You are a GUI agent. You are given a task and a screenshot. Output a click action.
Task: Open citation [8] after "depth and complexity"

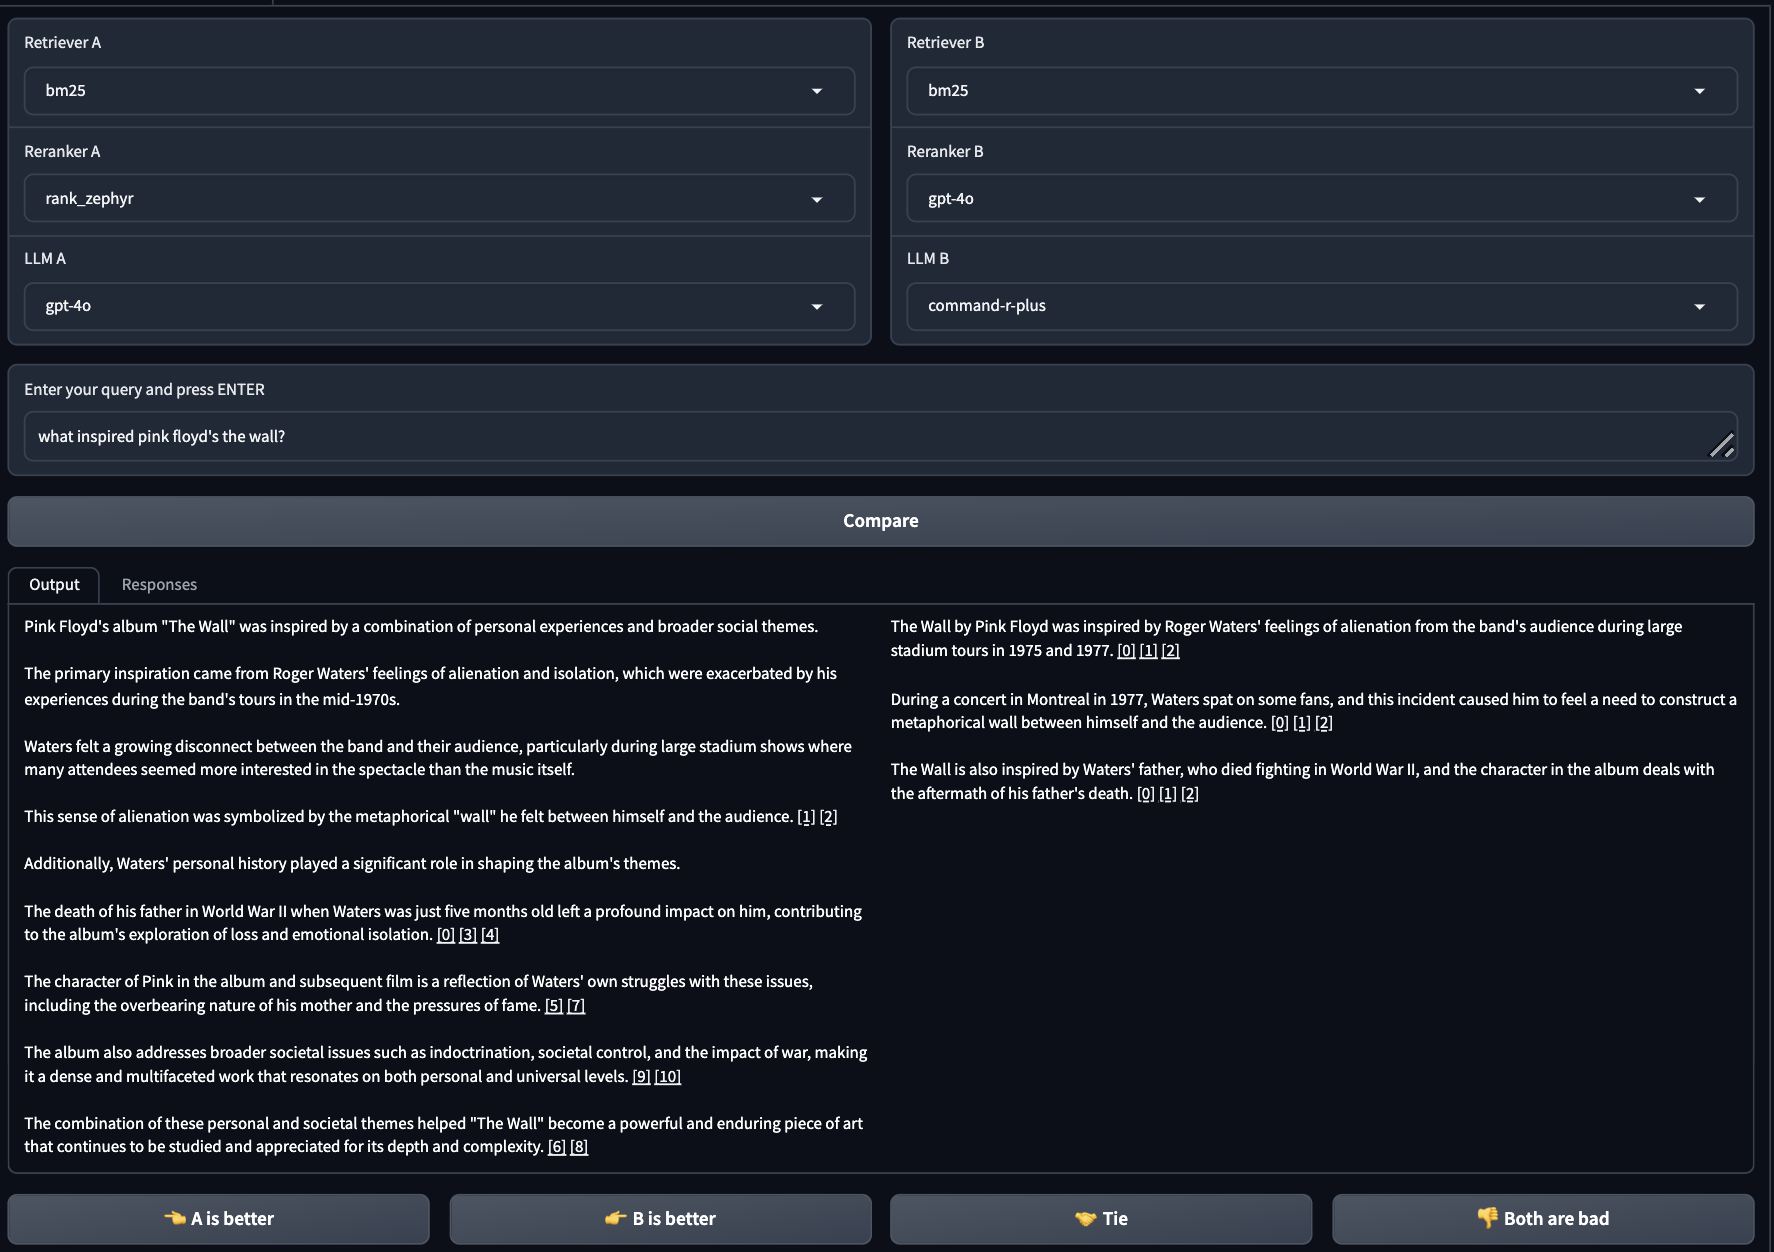tap(579, 1147)
